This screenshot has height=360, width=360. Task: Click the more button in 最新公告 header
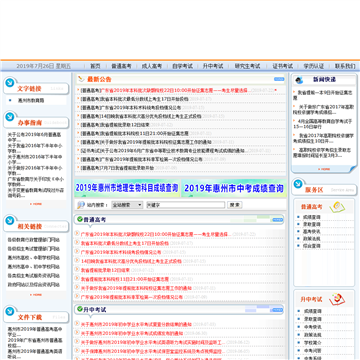click(x=279, y=79)
